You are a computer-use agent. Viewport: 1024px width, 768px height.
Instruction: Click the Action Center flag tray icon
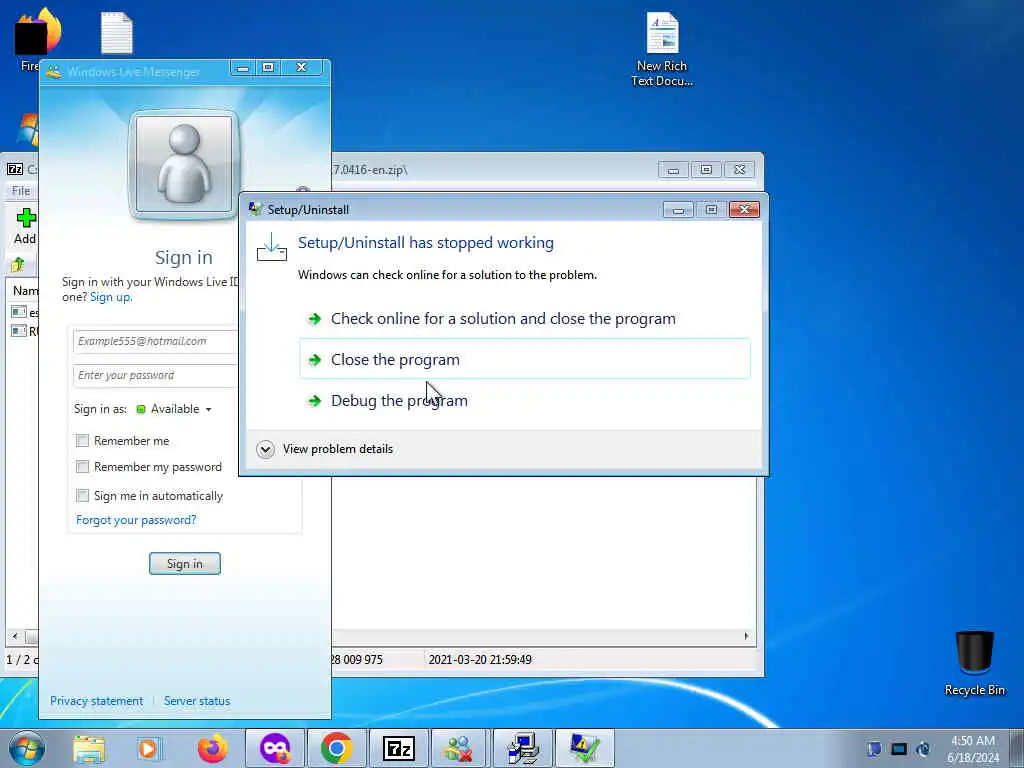tap(874, 748)
